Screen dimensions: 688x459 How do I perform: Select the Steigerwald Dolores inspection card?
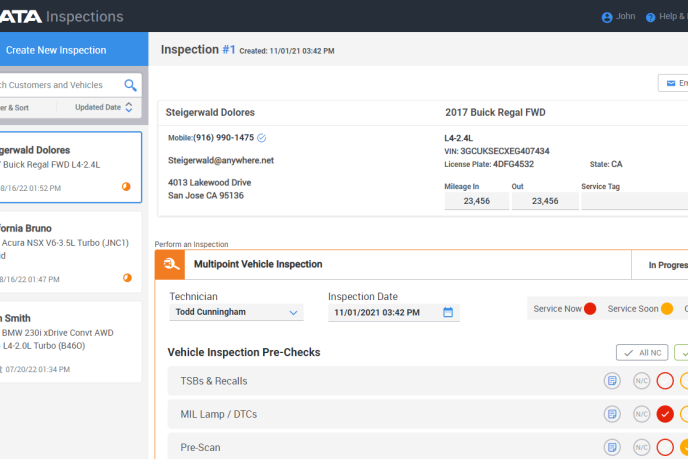(x=70, y=167)
